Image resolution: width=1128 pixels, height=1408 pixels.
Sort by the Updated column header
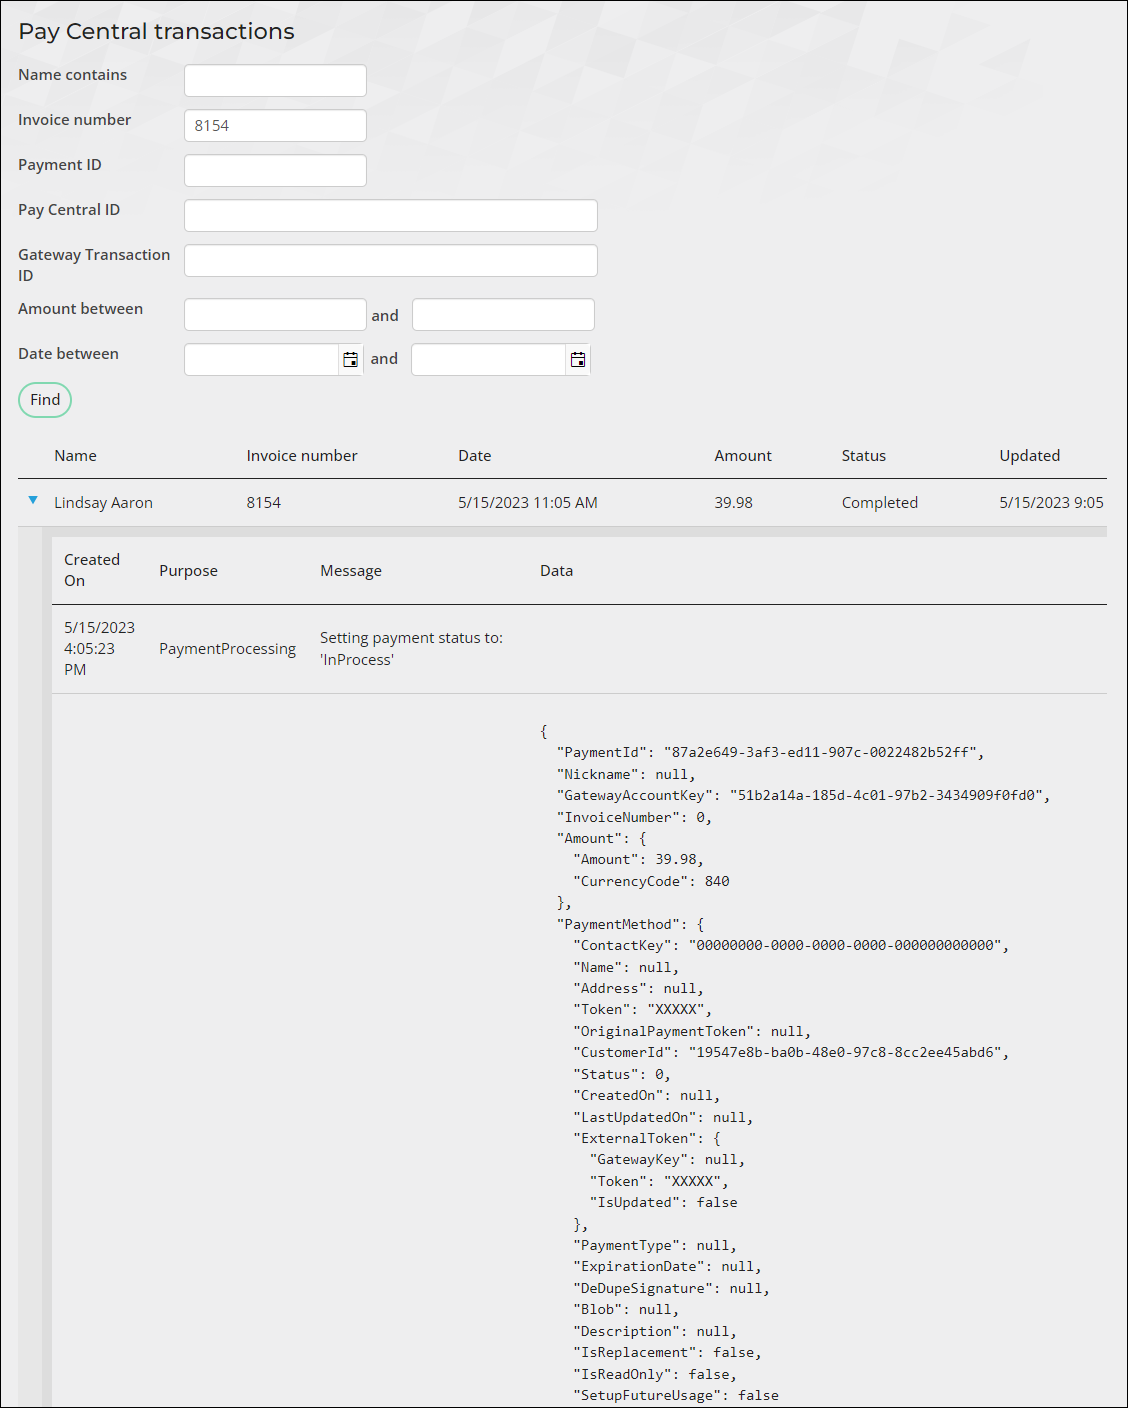(1030, 456)
